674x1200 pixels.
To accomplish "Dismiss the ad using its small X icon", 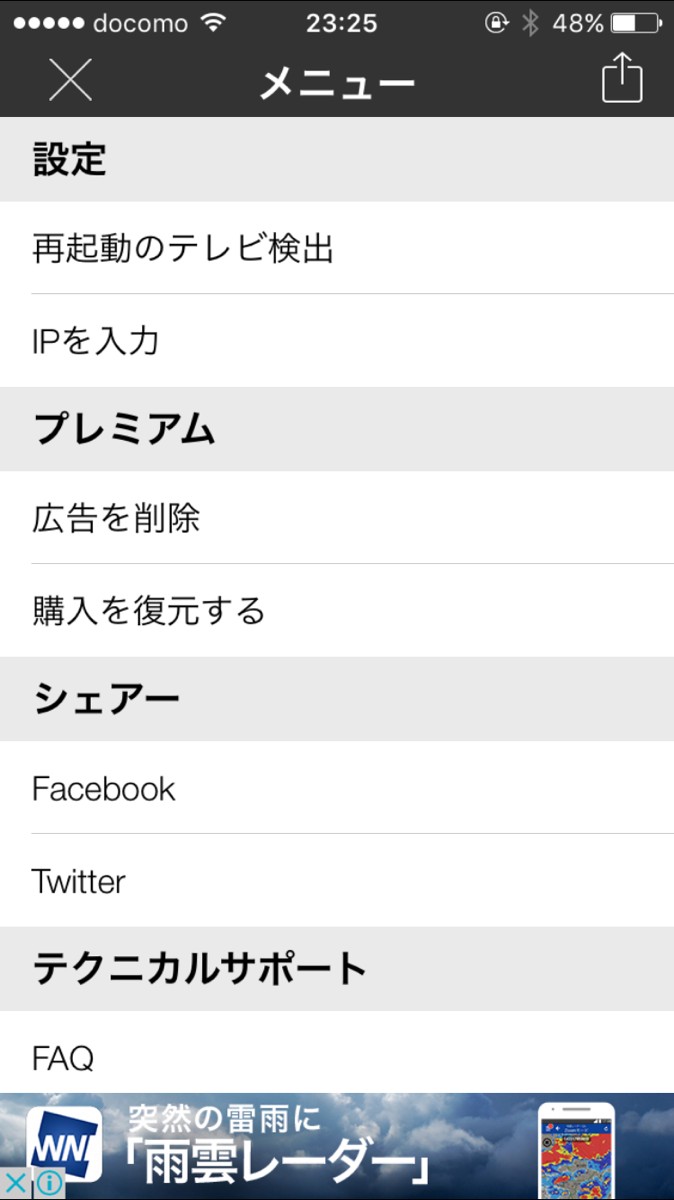I will pyautogui.click(x=16, y=1183).
